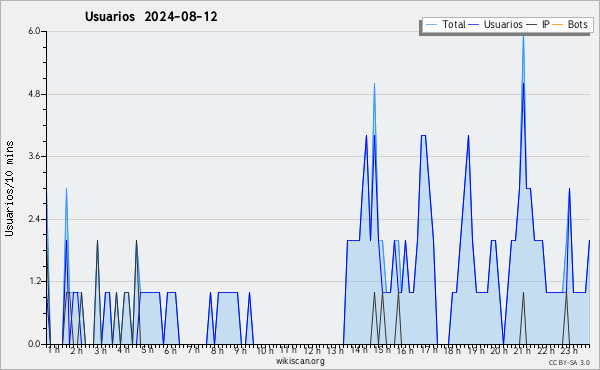Click the 6.0 Total peak near 21 h

(523, 38)
